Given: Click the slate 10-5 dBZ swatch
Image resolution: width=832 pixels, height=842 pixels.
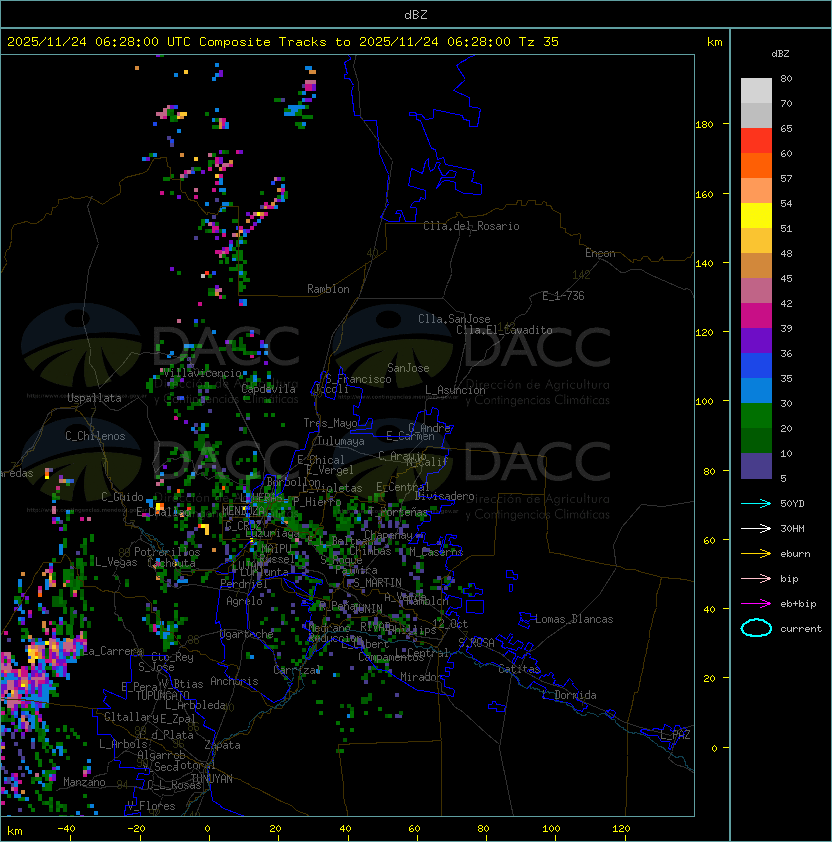Looking at the screenshot, I should click(x=756, y=466).
